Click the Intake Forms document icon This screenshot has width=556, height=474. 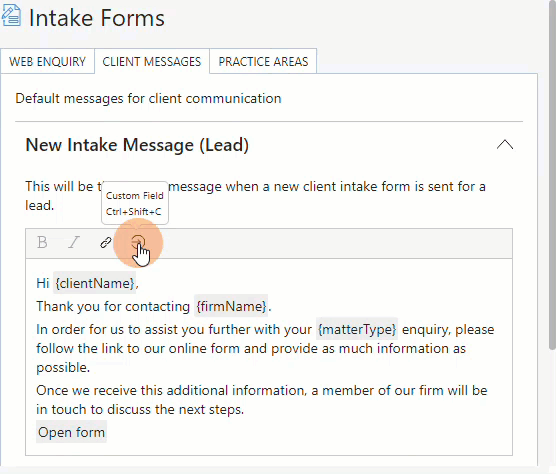click(x=11, y=16)
